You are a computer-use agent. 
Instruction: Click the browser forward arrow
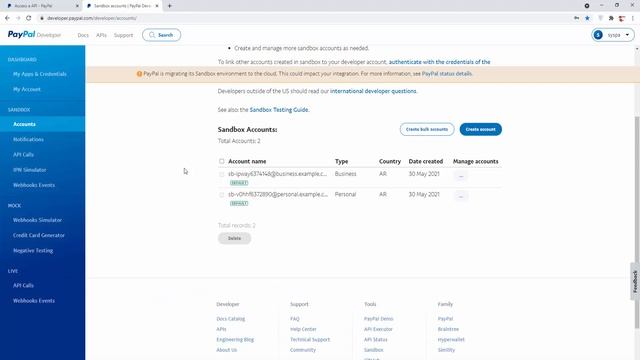click(x=18, y=18)
